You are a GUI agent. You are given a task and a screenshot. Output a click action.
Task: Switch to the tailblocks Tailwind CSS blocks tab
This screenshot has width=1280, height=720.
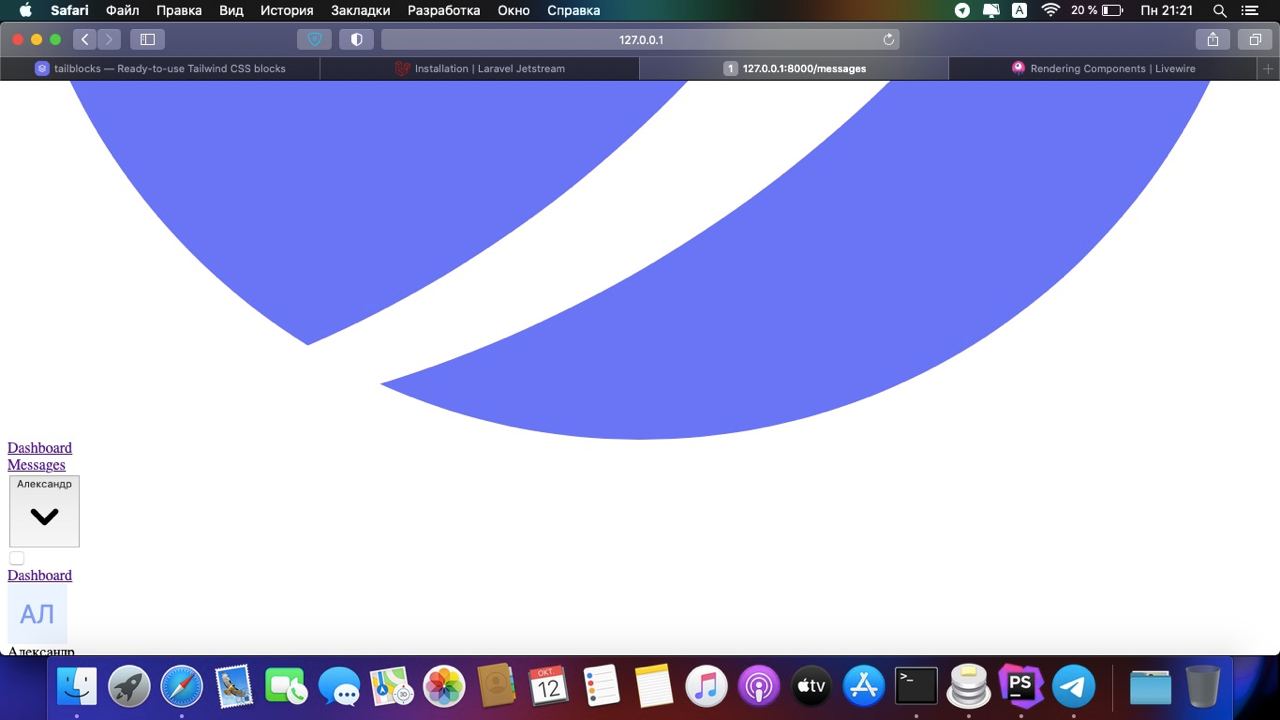point(160,68)
